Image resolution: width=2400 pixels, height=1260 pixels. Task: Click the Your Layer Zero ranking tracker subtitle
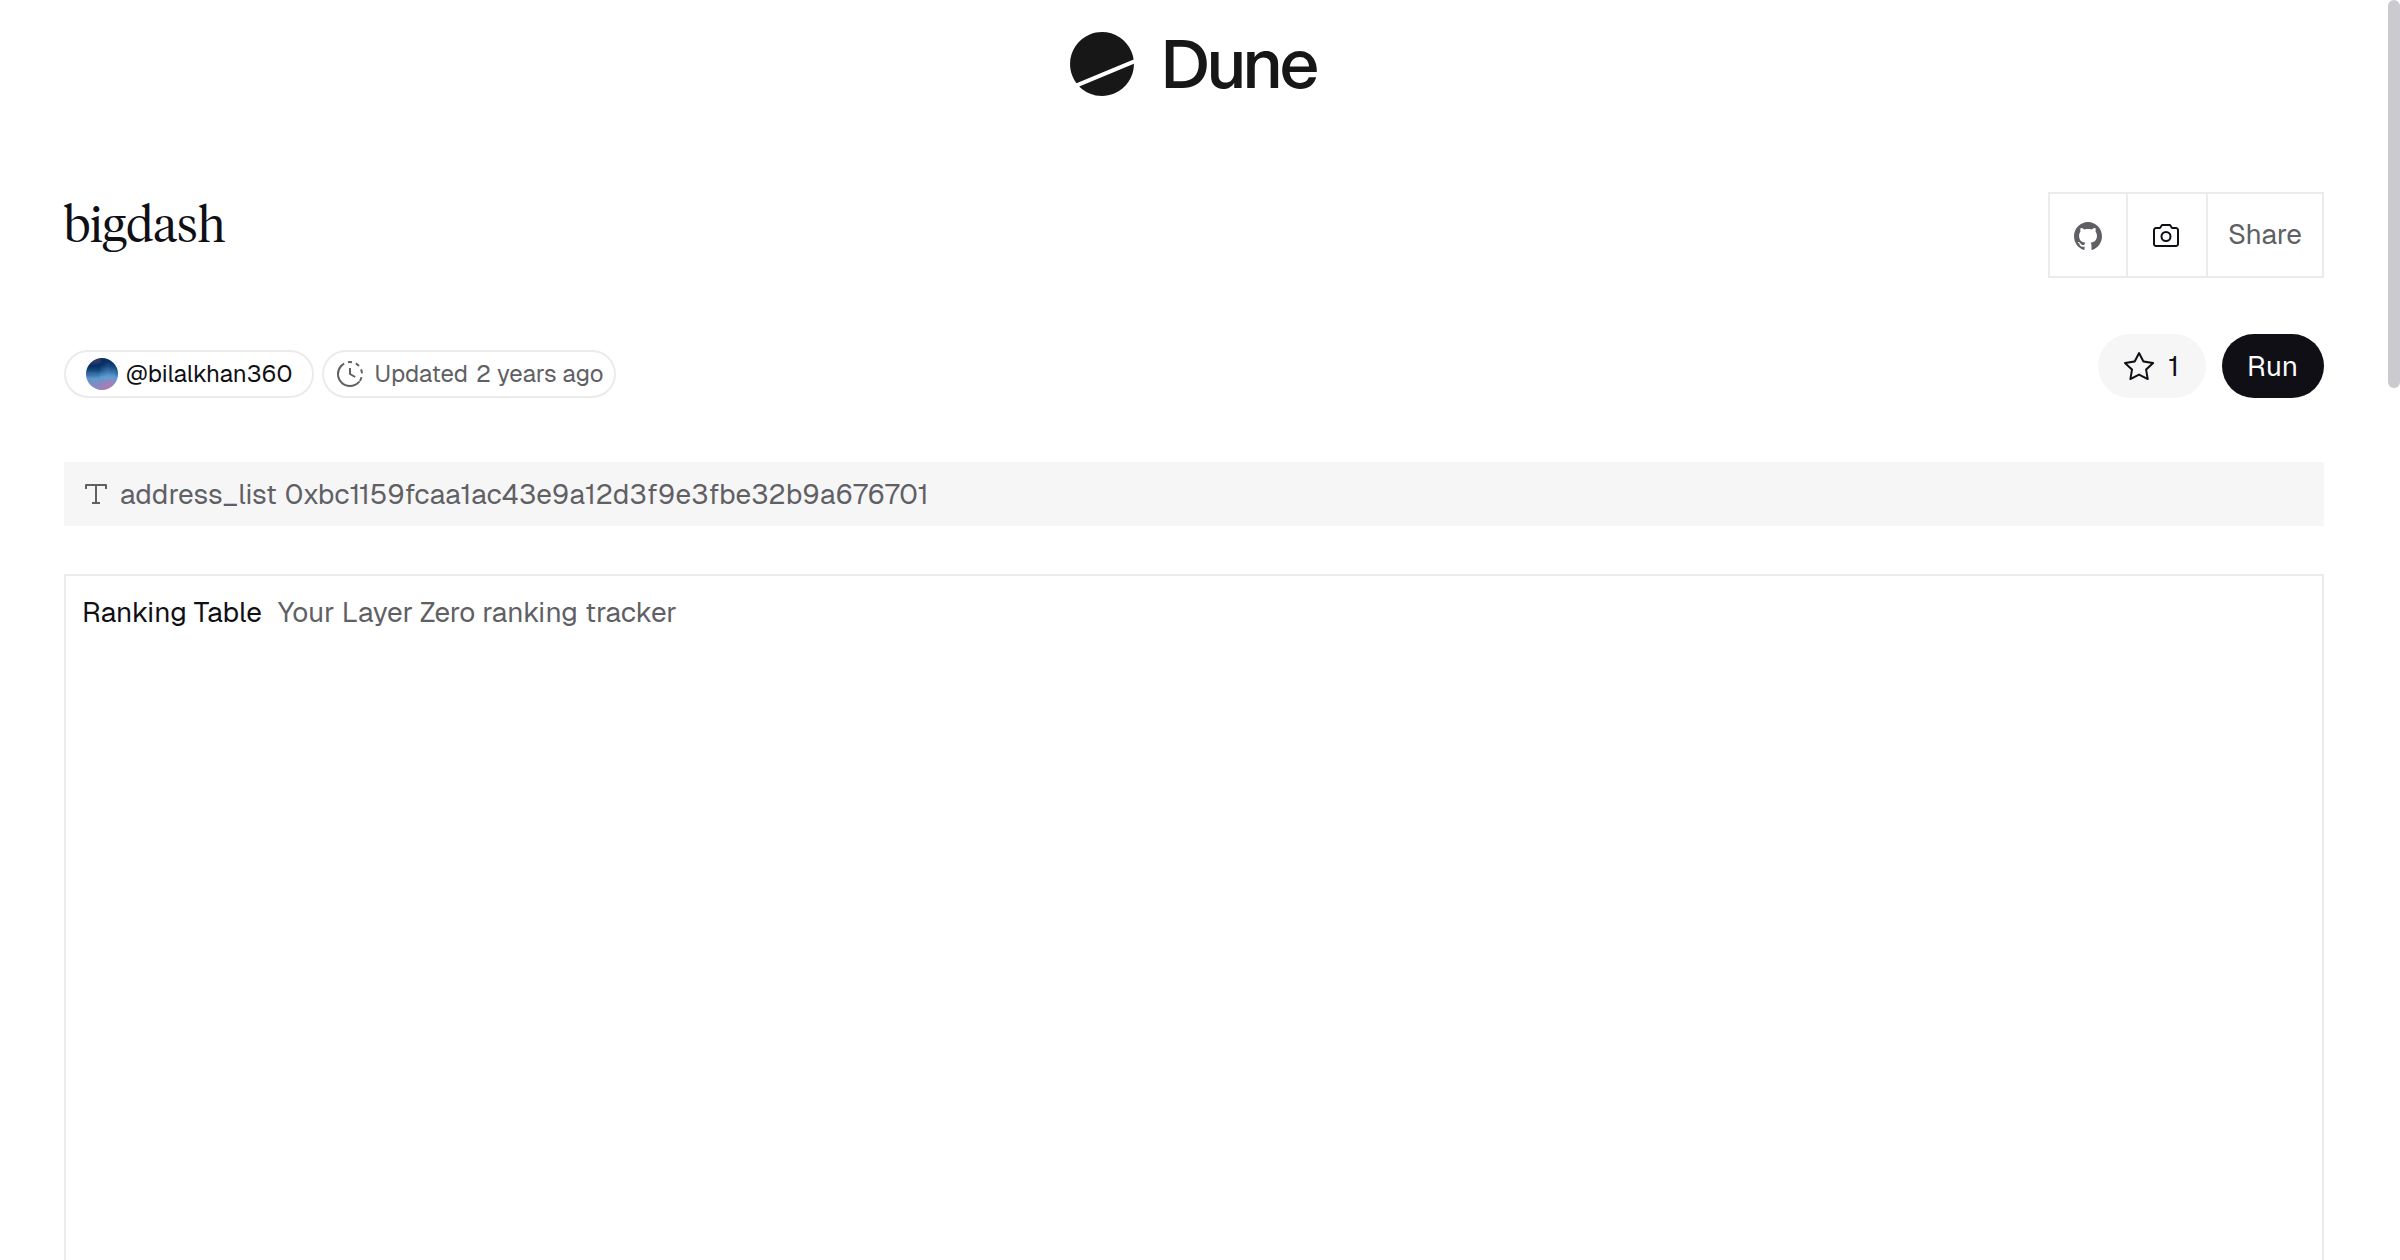476,612
